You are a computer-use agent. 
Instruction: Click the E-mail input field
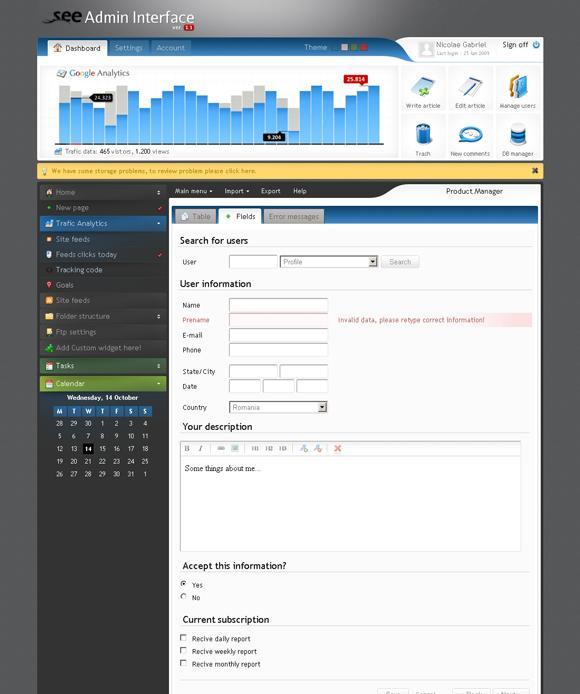278,335
